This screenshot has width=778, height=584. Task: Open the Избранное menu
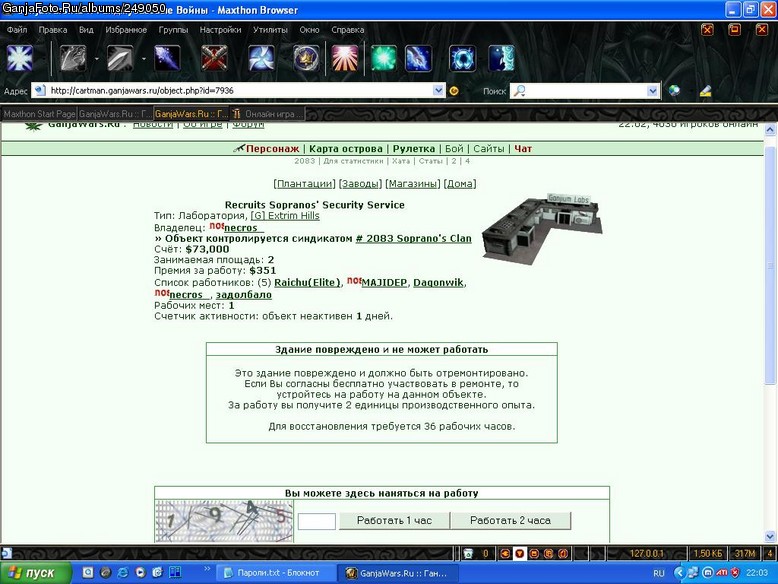click(x=126, y=30)
